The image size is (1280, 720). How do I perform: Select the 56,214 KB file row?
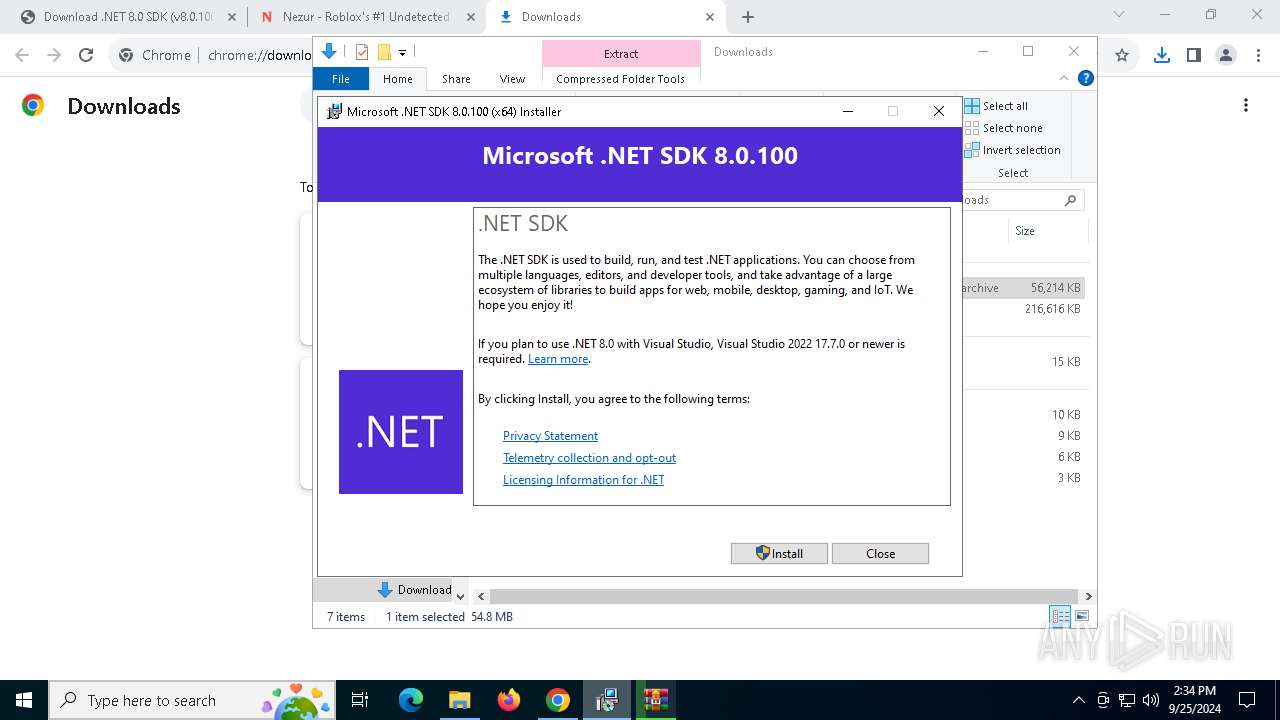click(x=1024, y=288)
